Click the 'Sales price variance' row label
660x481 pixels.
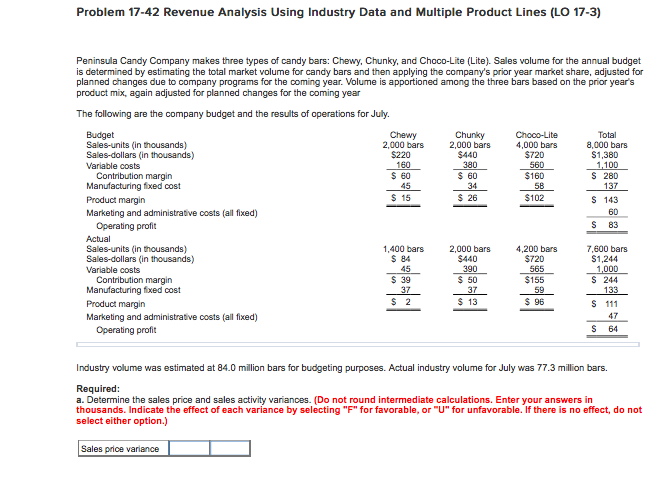click(120, 449)
